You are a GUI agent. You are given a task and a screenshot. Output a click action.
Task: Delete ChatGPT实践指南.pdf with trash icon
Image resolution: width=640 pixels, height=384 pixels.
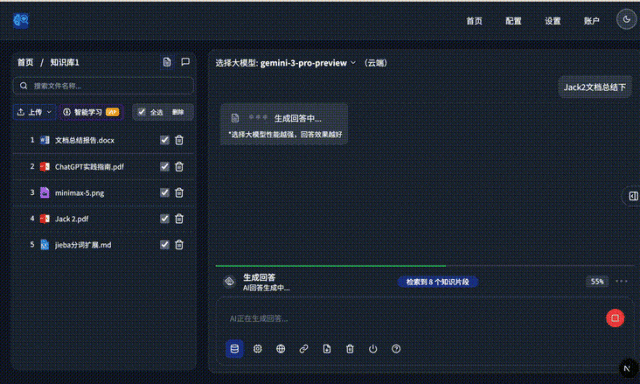[179, 166]
